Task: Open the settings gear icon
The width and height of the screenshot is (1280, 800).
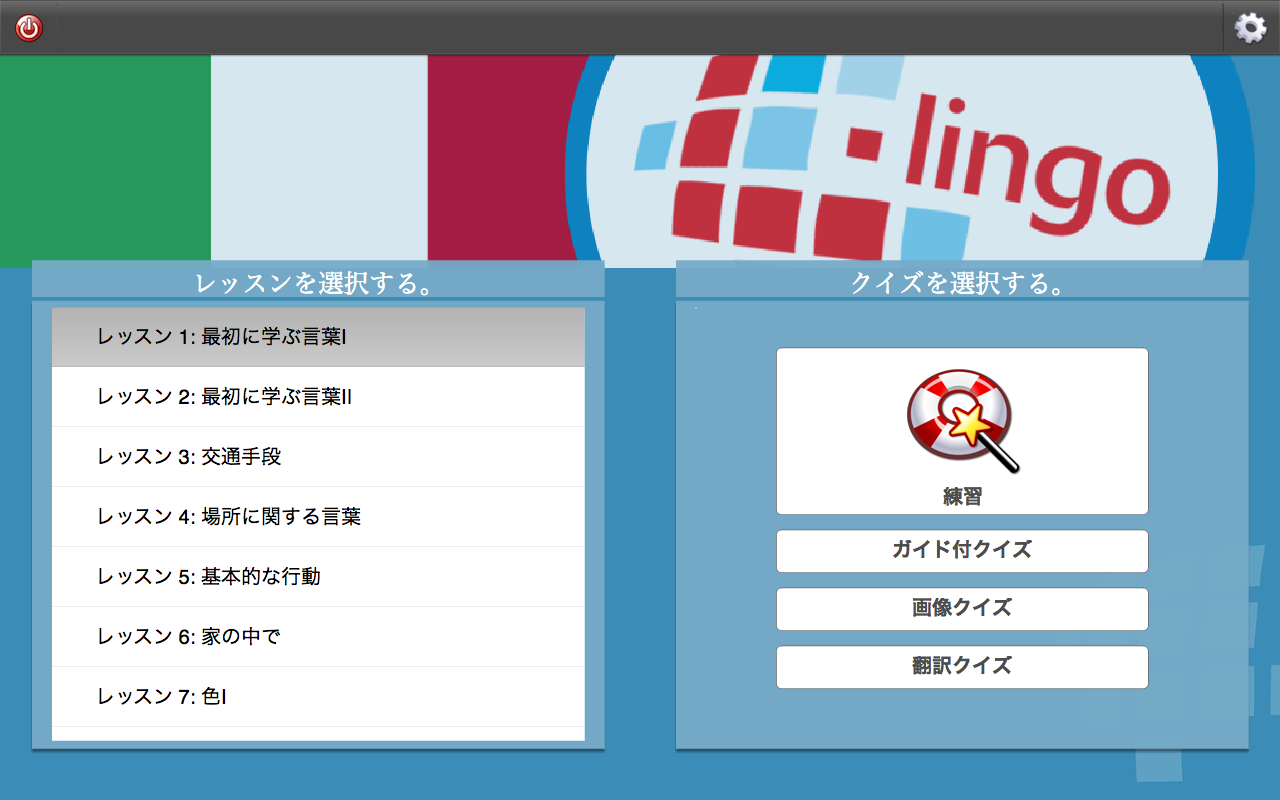Action: click(x=1250, y=28)
